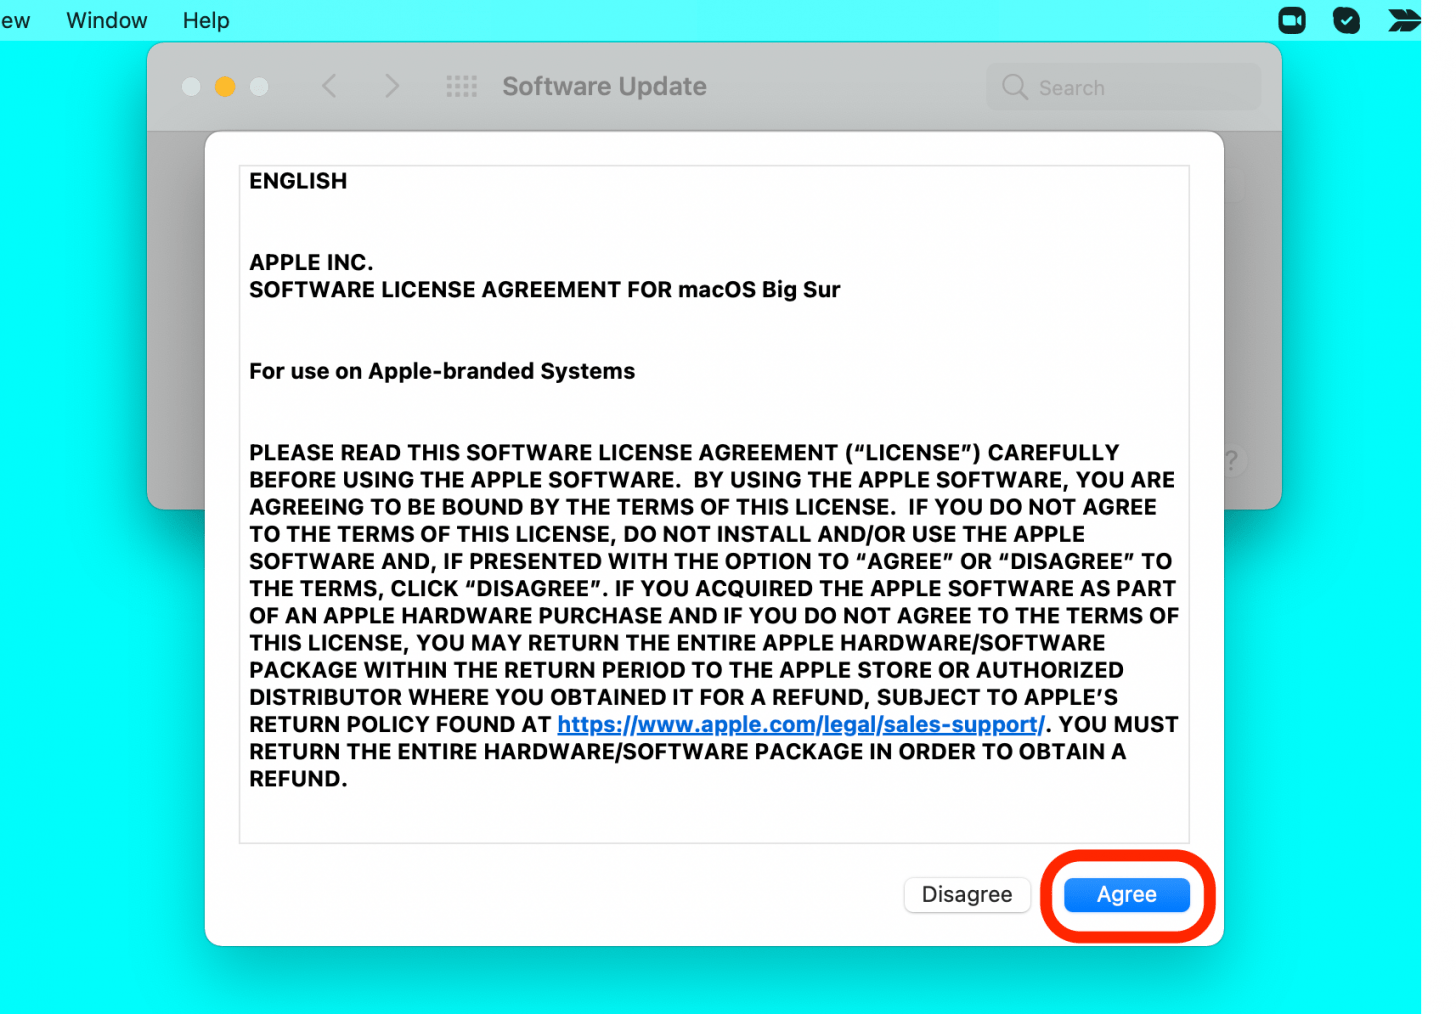Open the Apple sales-support hyperlink
This screenshot has height=1014, width=1456.
(x=799, y=723)
